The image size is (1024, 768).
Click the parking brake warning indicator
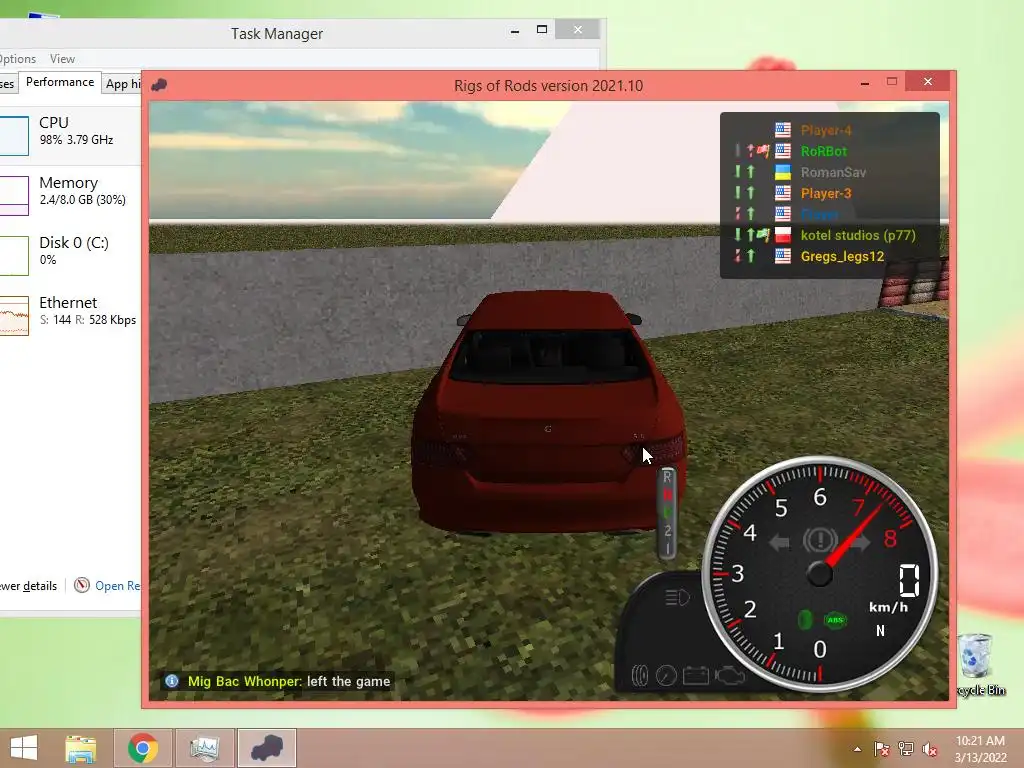click(x=820, y=540)
